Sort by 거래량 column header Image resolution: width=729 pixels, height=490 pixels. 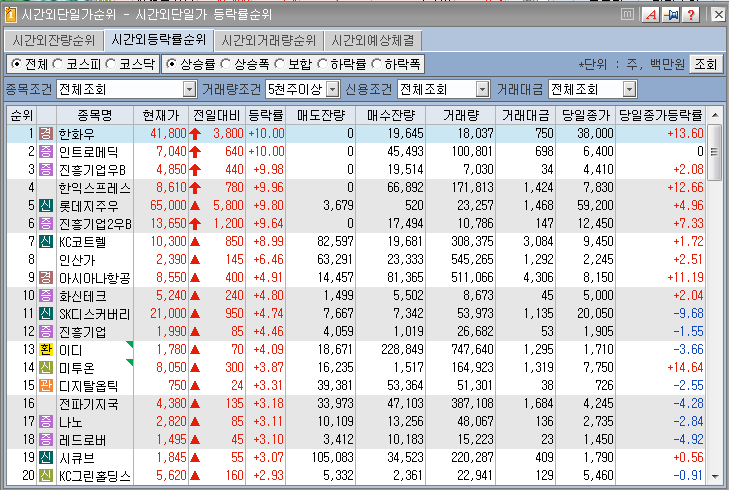[460, 115]
